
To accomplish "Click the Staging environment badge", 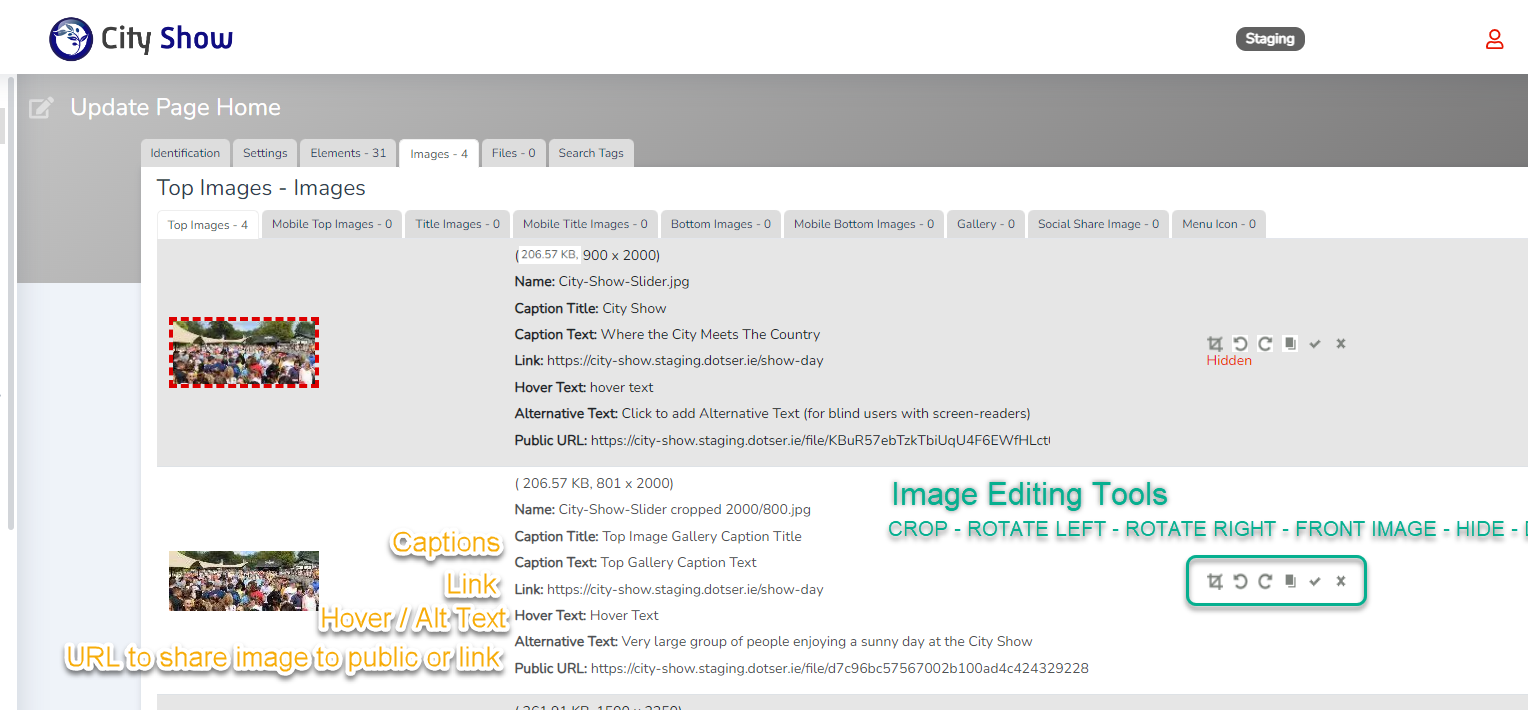I will coord(1270,40).
